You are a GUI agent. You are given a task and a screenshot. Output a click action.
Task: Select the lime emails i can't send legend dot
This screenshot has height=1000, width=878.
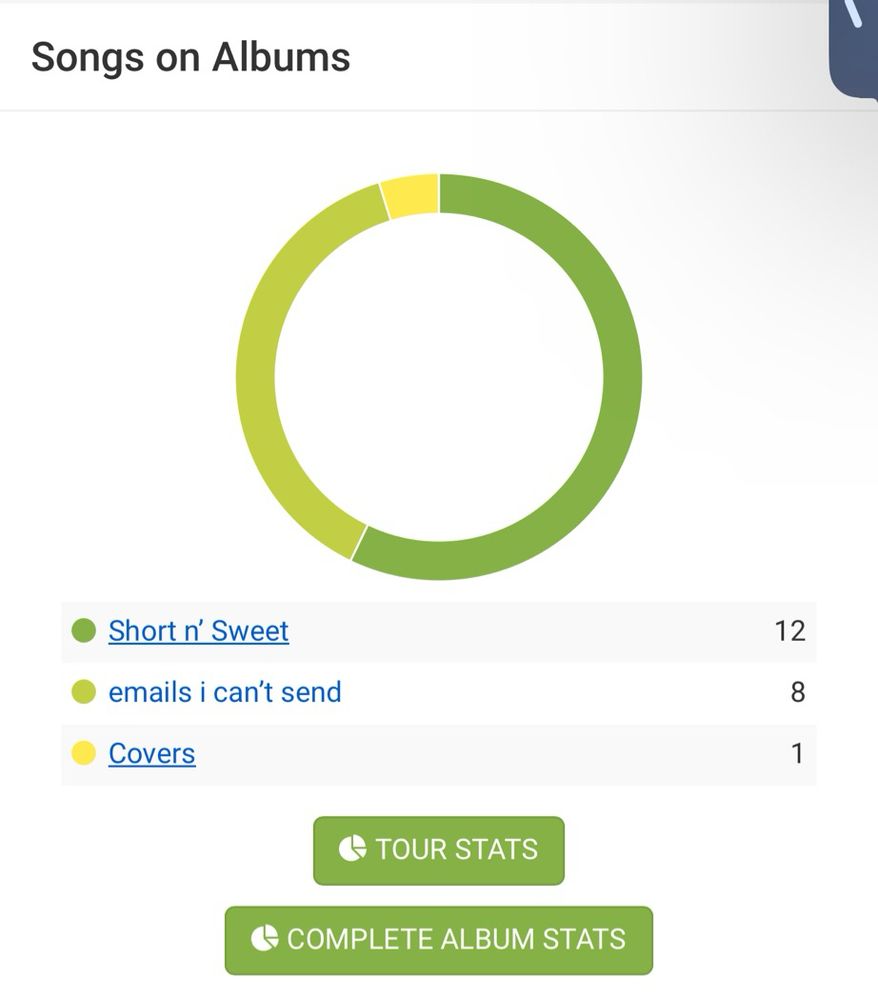(84, 692)
